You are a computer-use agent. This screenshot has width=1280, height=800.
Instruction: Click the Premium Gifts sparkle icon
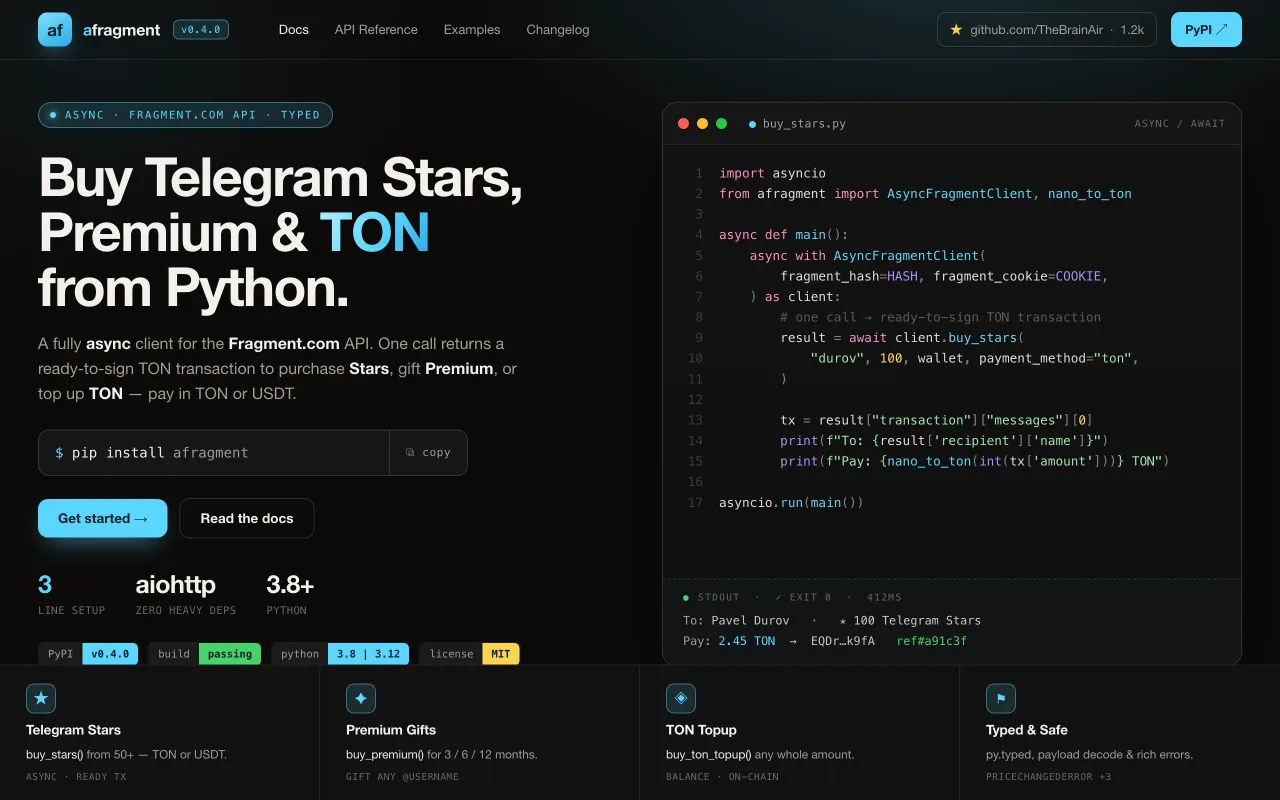coord(361,698)
